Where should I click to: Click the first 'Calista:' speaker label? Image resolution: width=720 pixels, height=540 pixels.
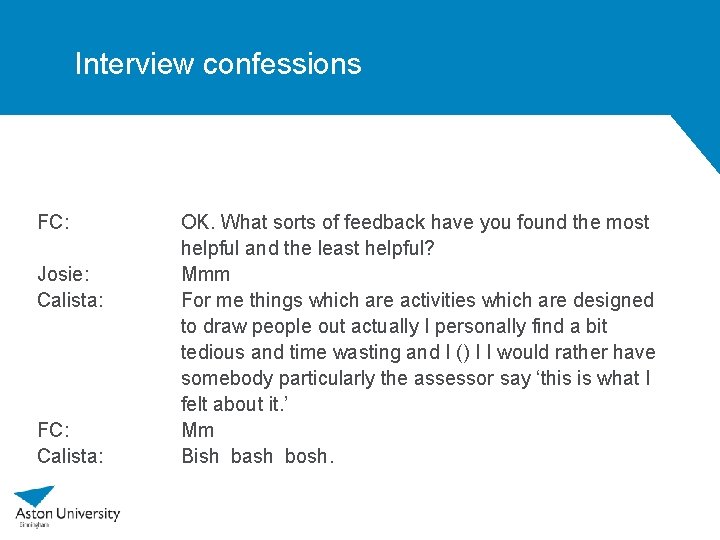(x=70, y=300)
